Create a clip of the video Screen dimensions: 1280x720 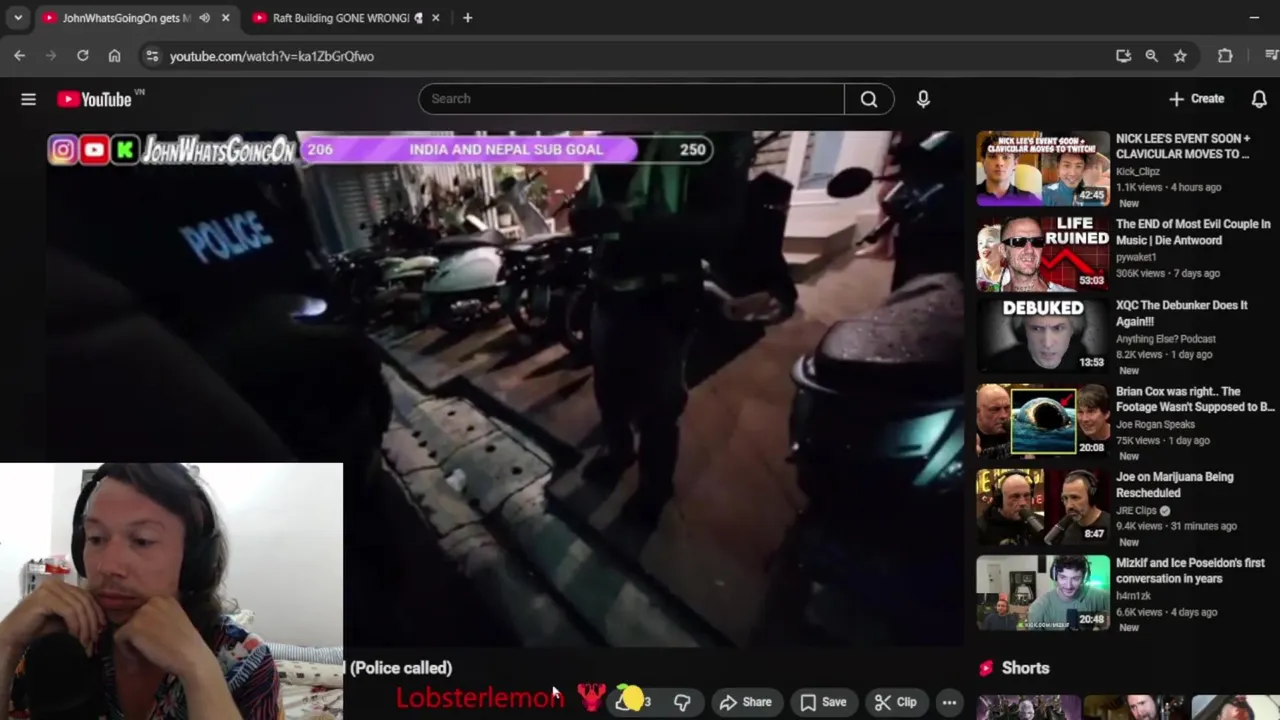click(x=895, y=702)
